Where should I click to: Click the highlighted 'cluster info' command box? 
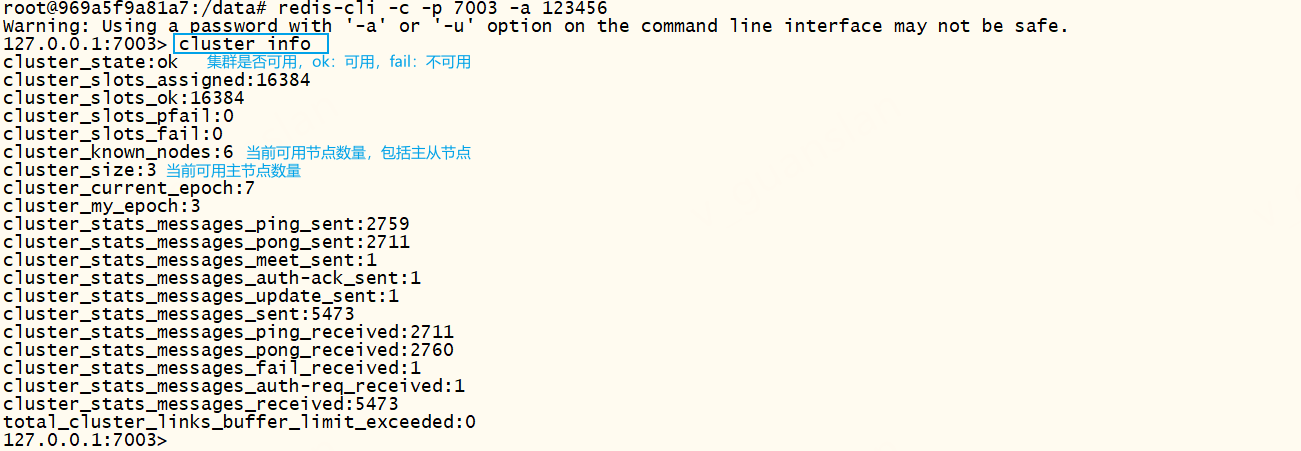[251, 44]
